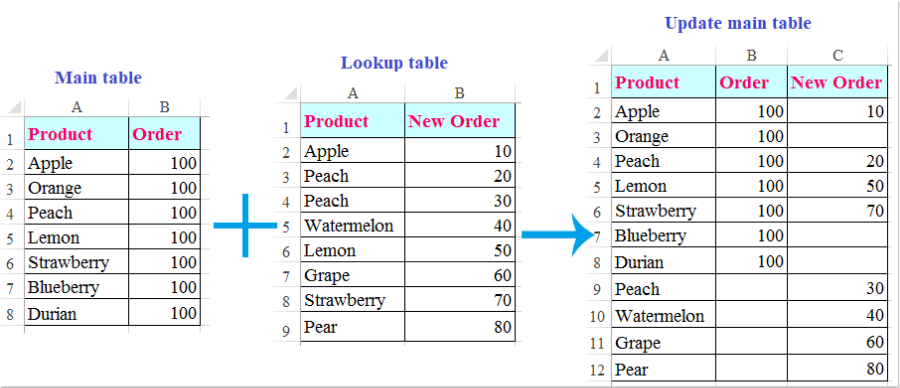
Task: Select row 8 header in Main table
Action: pos(10,315)
